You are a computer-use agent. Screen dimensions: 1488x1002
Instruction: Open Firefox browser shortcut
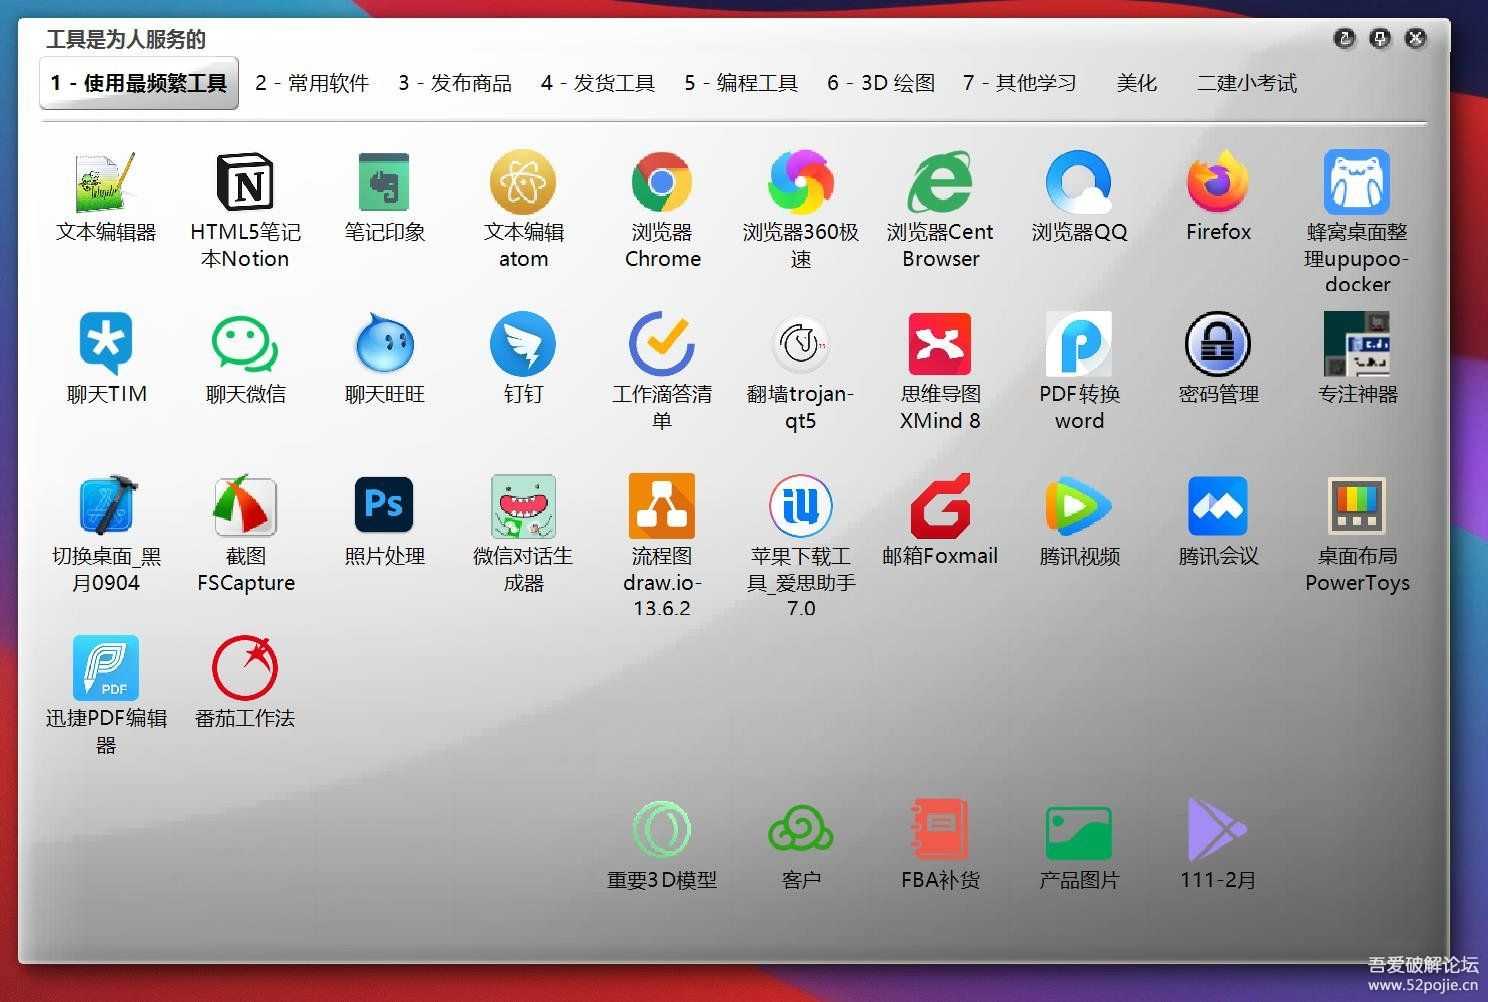pyautogui.click(x=1218, y=183)
